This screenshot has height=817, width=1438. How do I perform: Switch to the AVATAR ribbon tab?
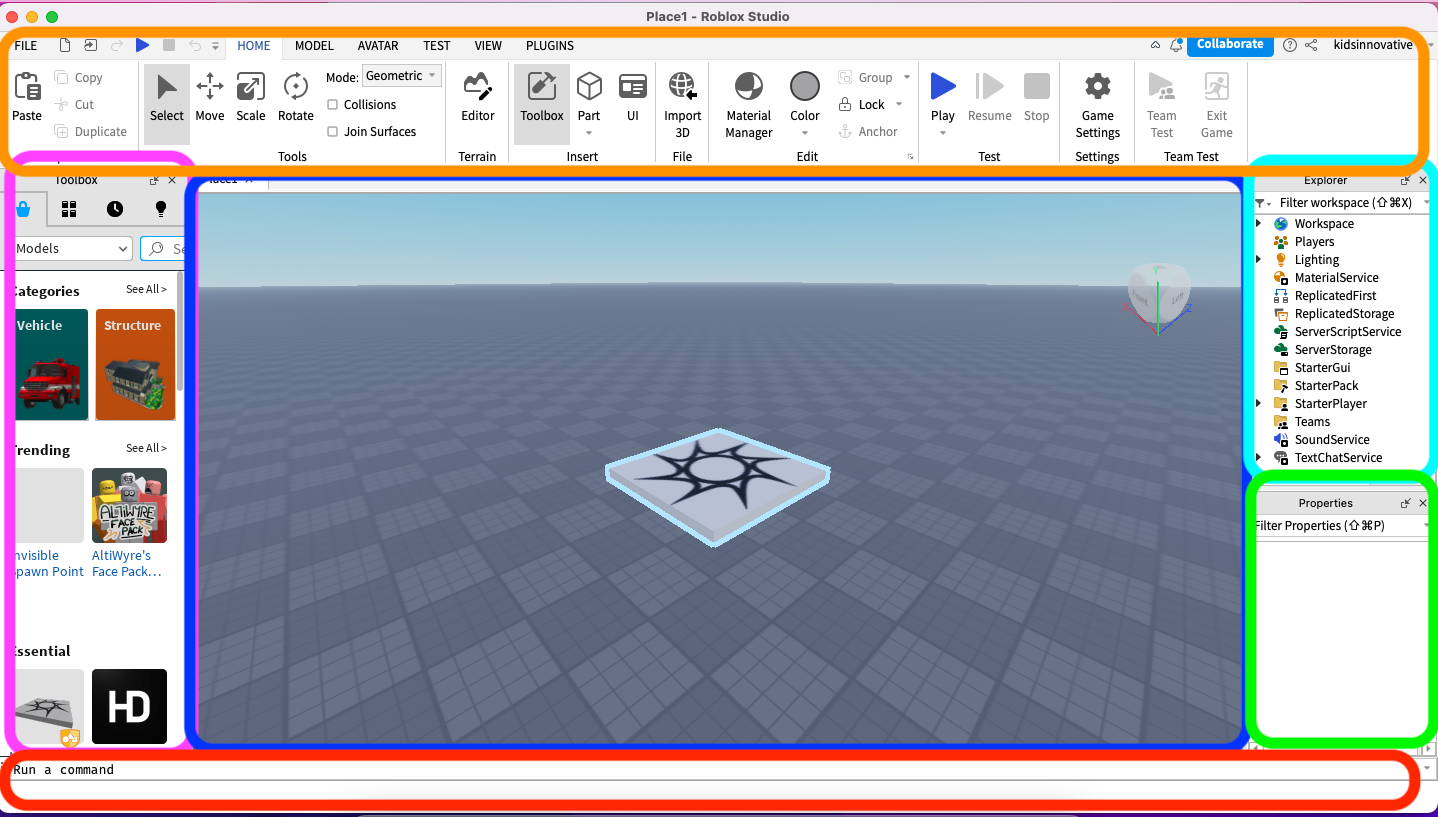pos(378,46)
